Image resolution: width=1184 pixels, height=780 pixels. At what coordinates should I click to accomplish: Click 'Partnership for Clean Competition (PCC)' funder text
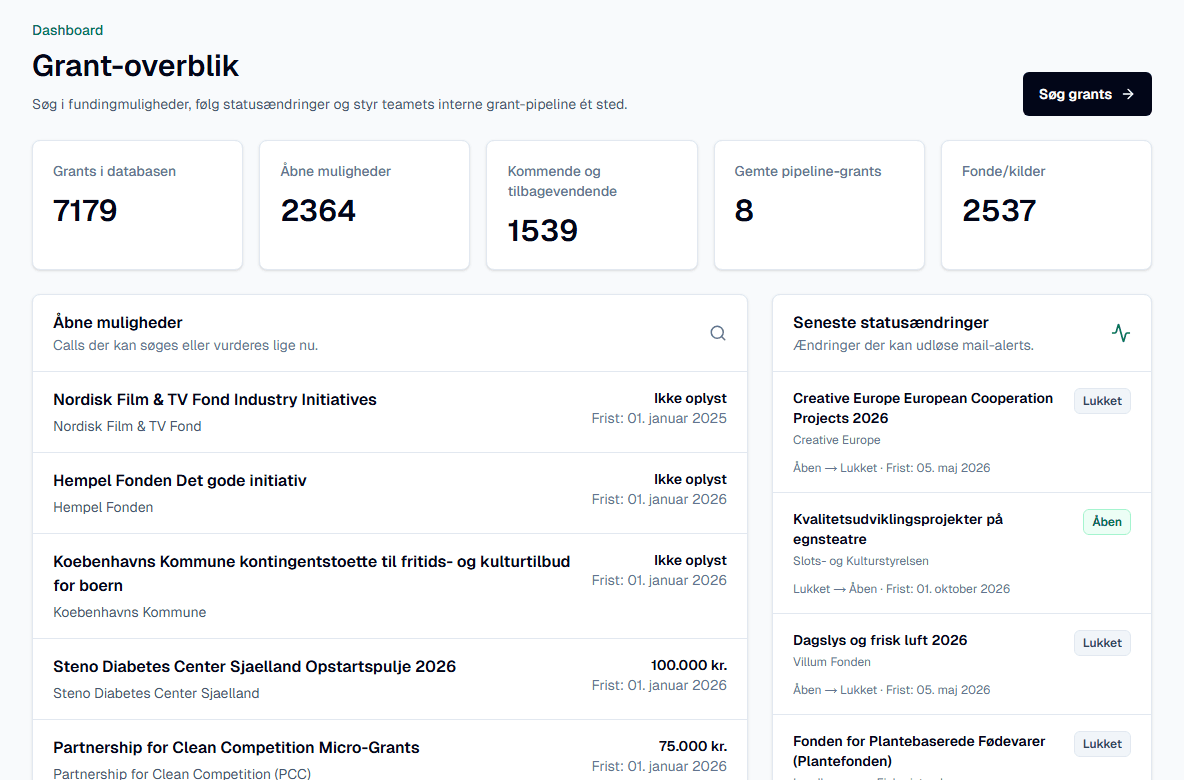[181, 774]
